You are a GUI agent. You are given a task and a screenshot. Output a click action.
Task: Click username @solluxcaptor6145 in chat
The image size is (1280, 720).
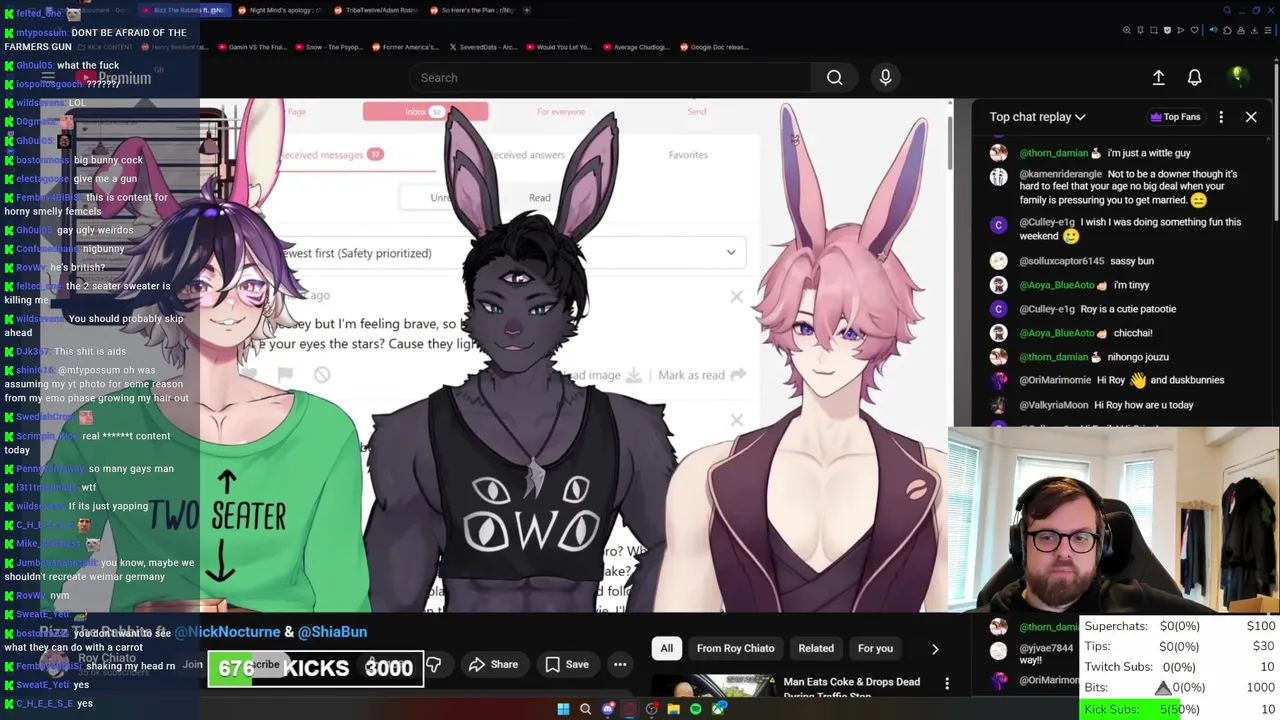(x=1061, y=261)
